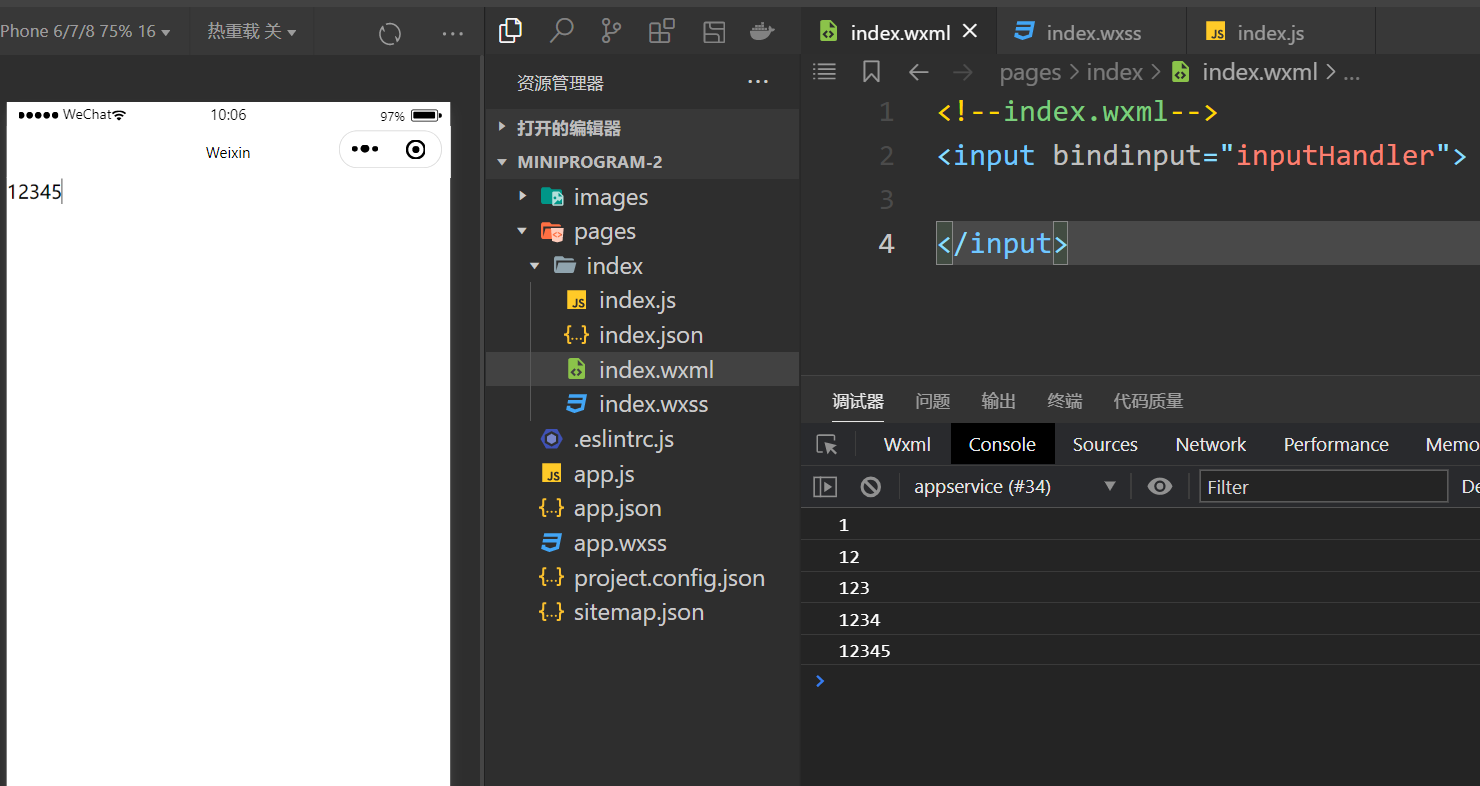Toggle the console sidebar panel icon

824,486
